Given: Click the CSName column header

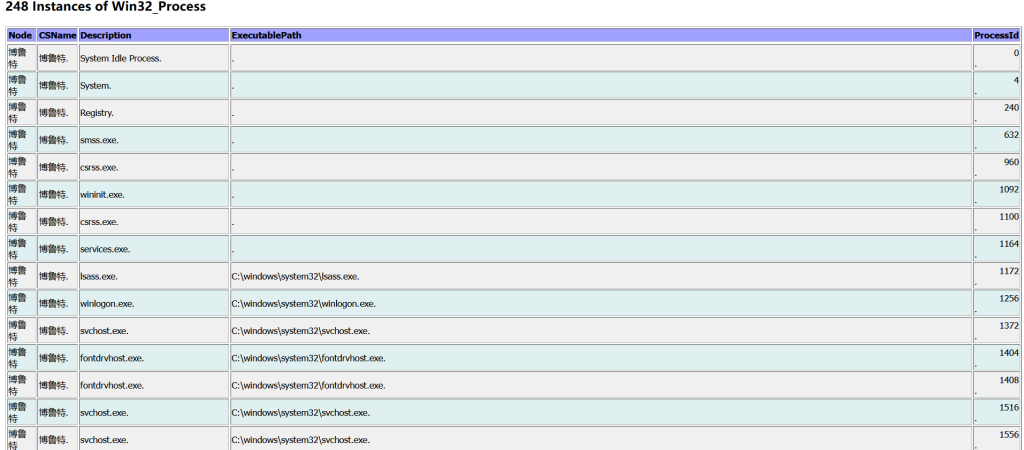Looking at the screenshot, I should (x=57, y=35).
